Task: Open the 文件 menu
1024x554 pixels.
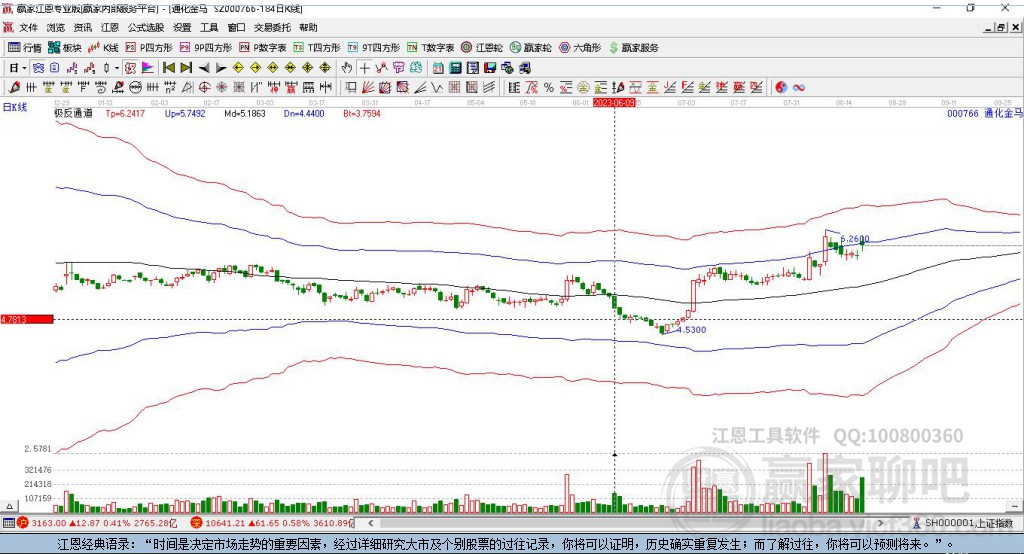Action: pyautogui.click(x=28, y=27)
